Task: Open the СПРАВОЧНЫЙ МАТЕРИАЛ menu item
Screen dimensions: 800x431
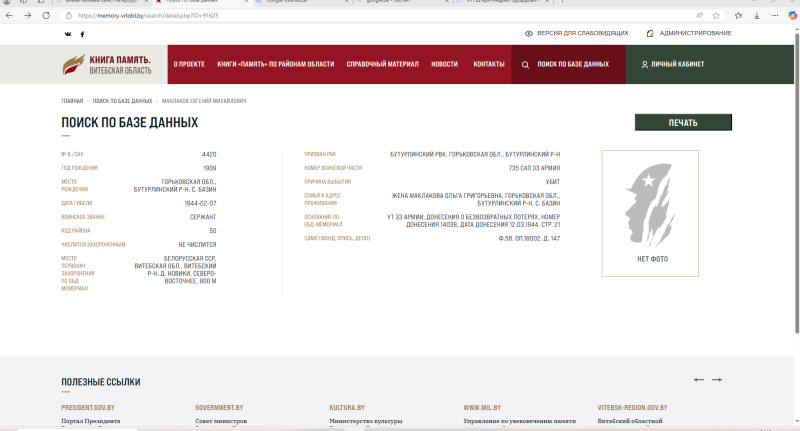Action: point(382,64)
